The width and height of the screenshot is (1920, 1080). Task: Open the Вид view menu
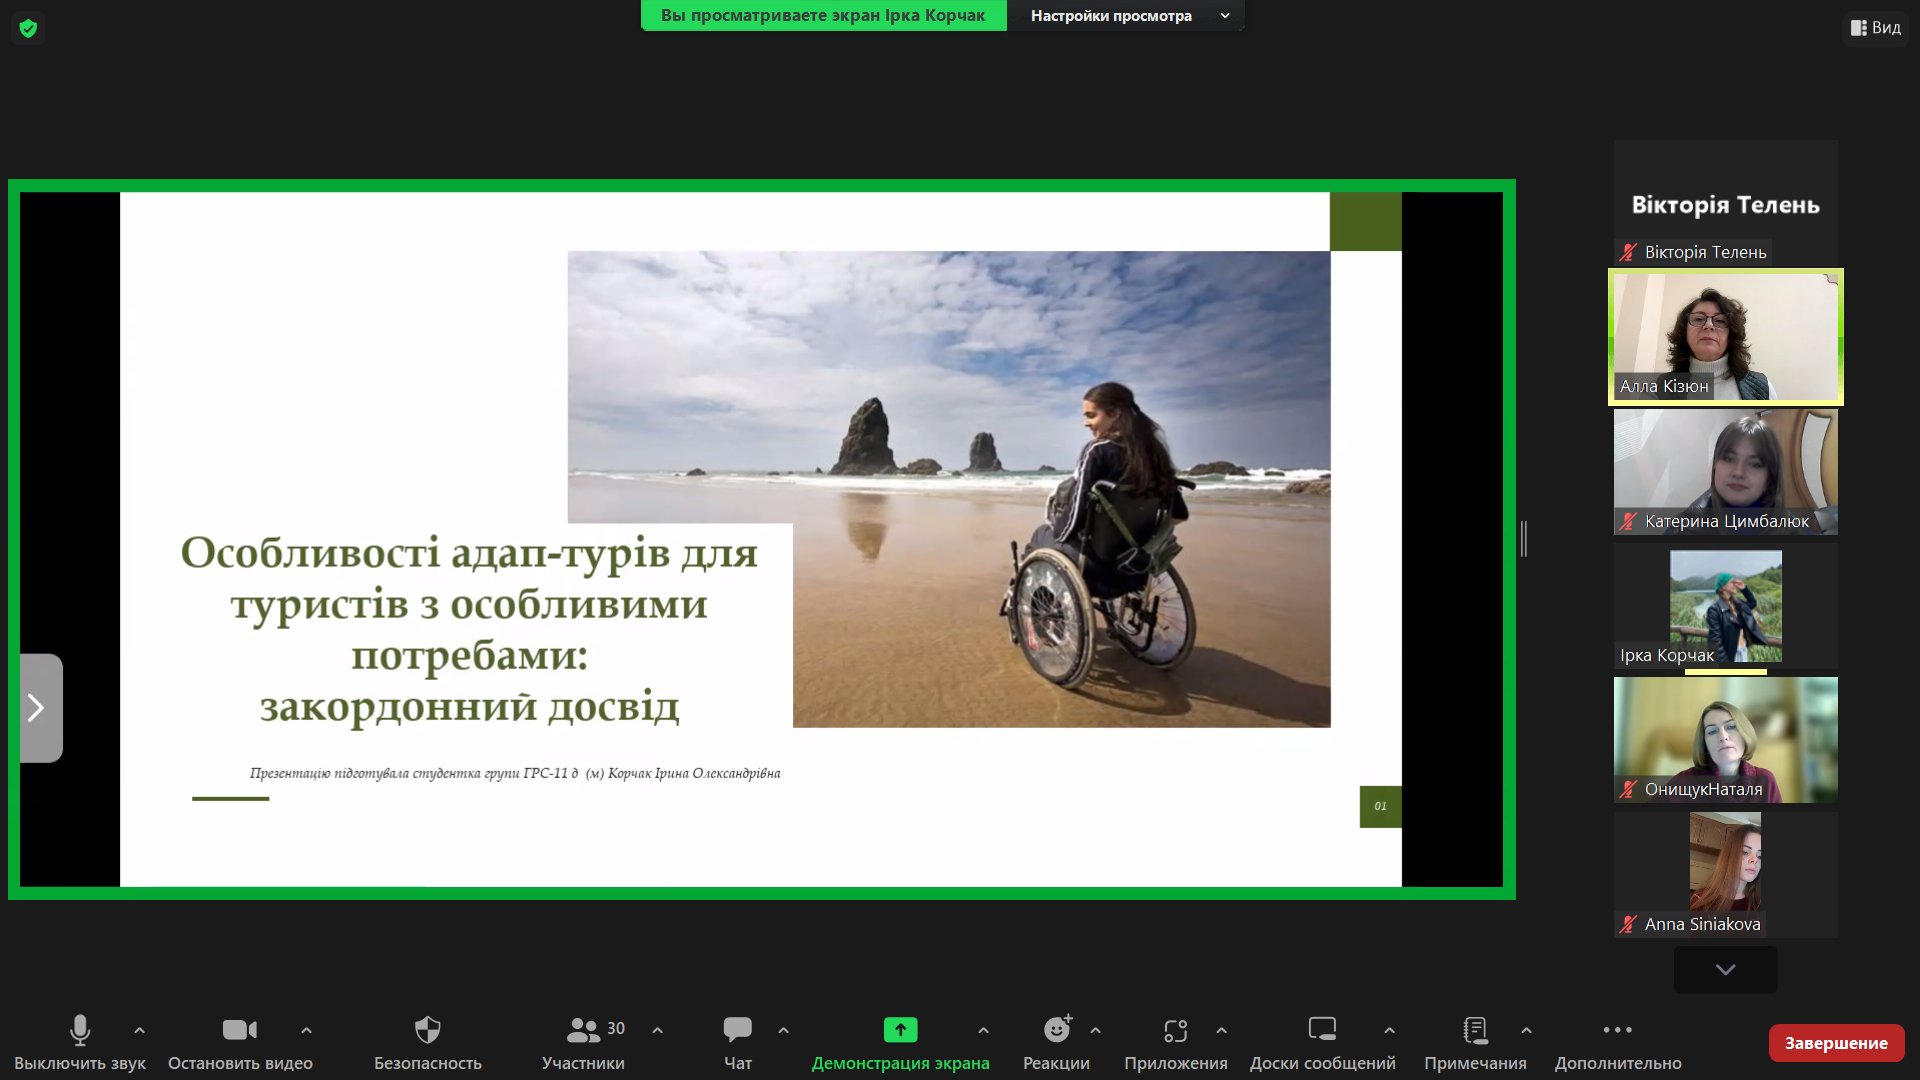pos(1875,28)
